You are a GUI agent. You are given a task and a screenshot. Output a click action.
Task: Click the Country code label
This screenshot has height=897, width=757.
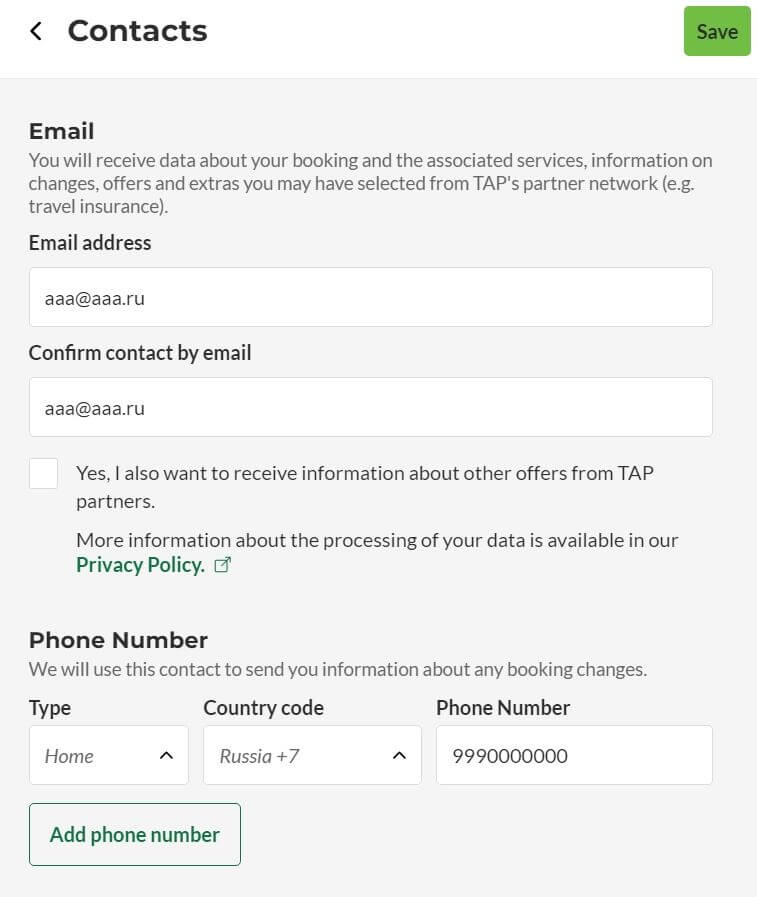coord(264,708)
